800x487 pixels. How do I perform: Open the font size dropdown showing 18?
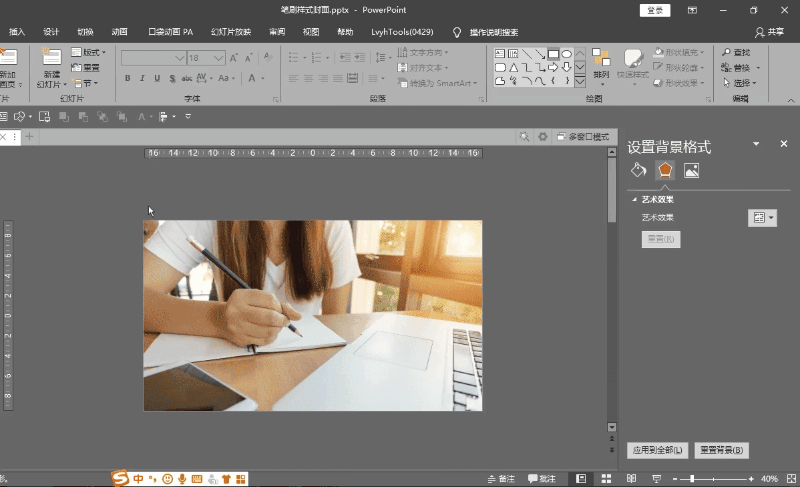click(218, 58)
